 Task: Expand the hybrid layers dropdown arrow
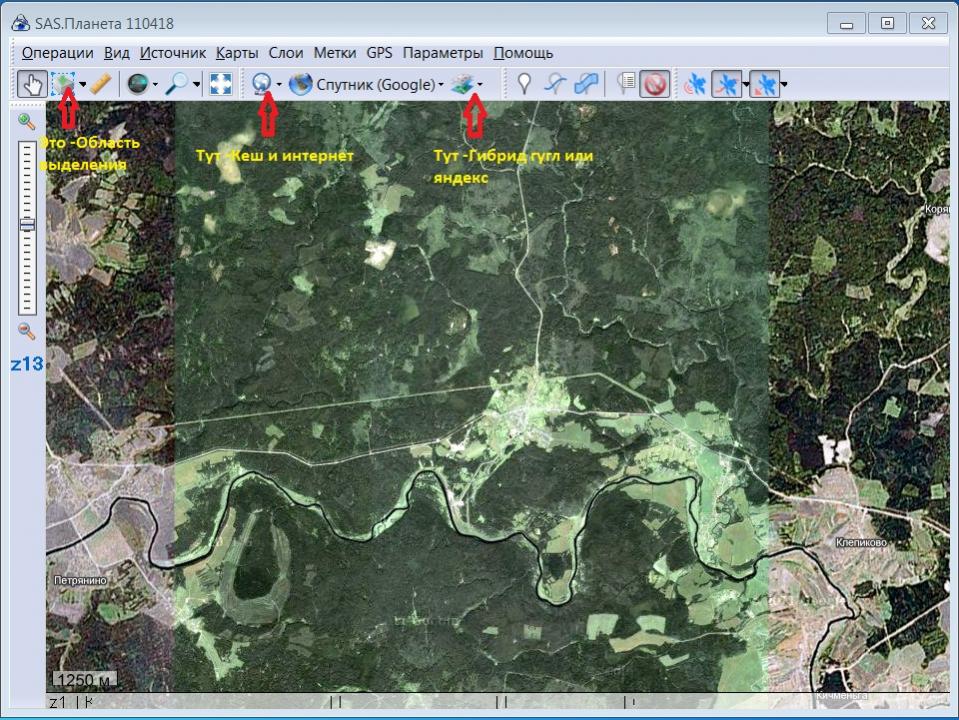481,85
